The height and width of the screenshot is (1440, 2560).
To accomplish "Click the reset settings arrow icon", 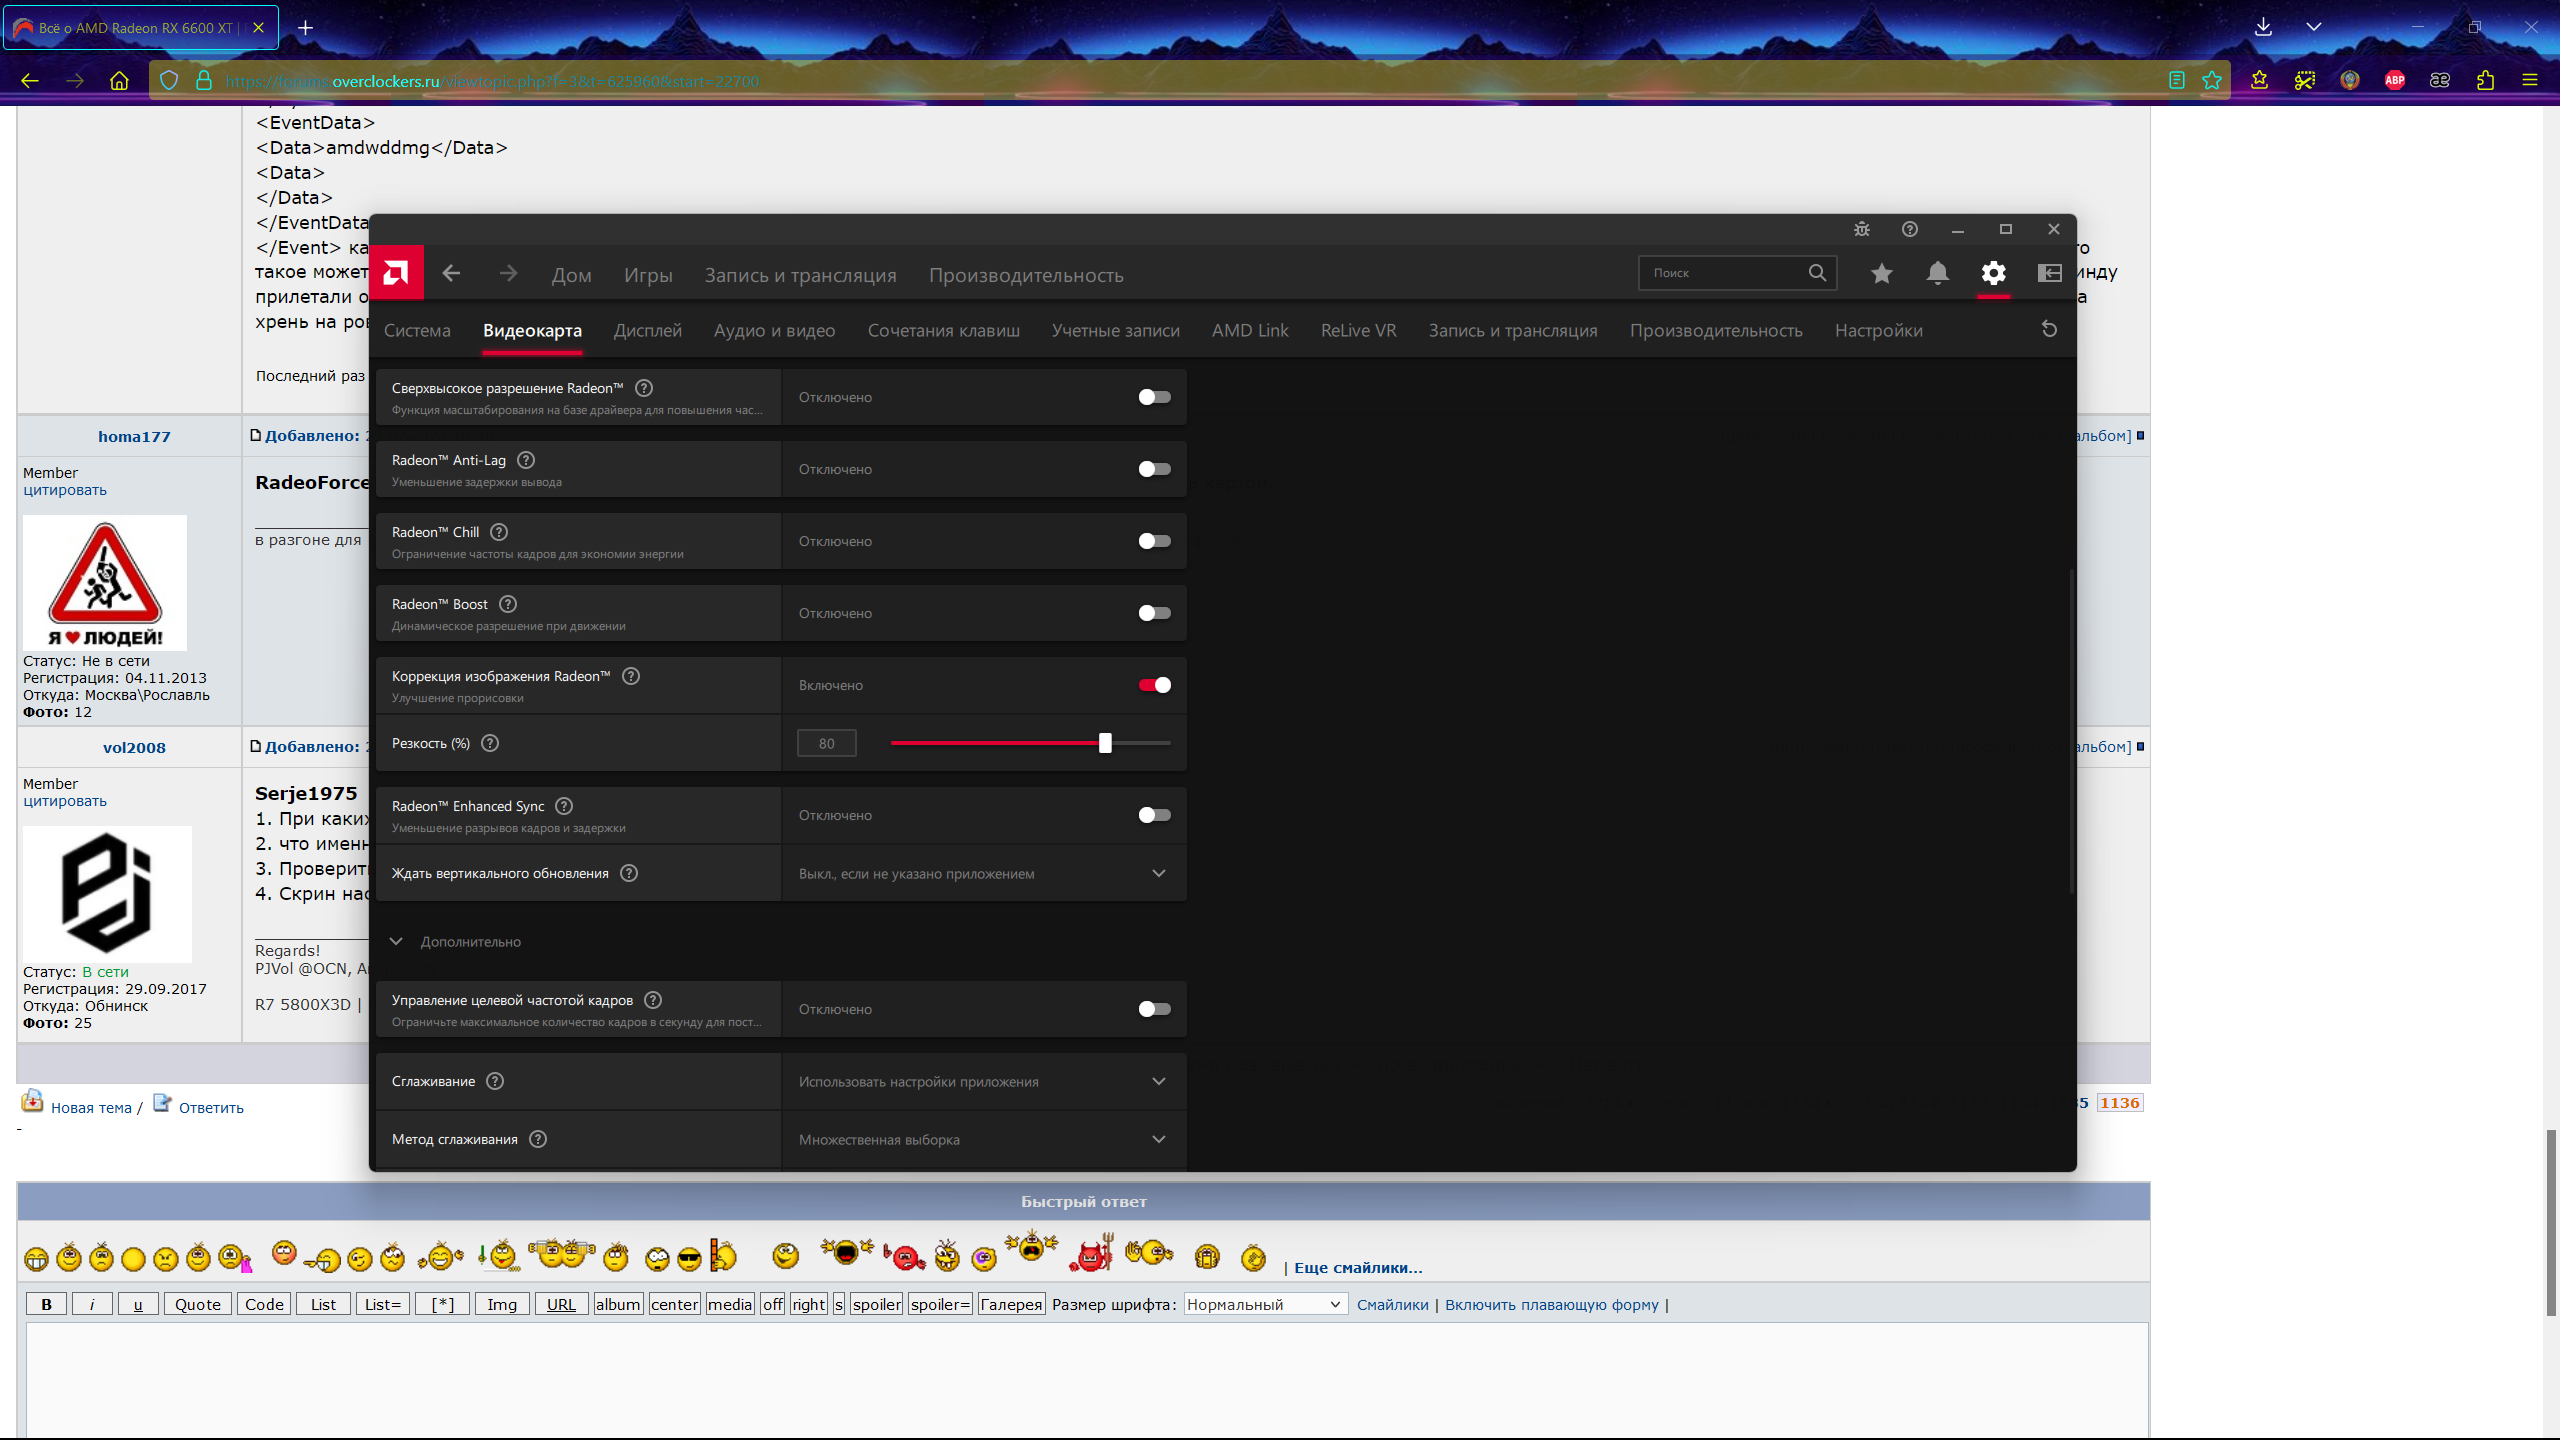I will [x=2049, y=329].
